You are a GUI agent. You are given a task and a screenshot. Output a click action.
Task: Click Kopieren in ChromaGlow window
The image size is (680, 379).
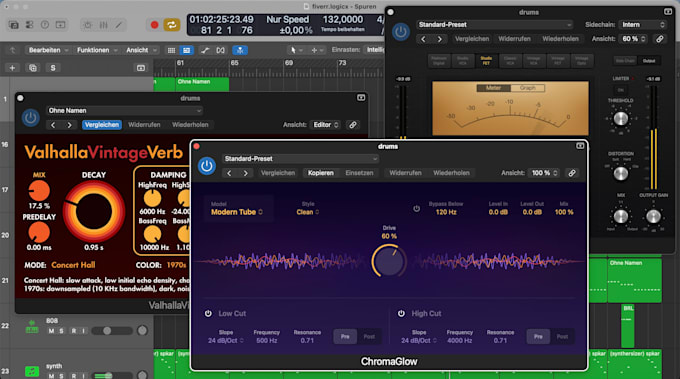click(320, 173)
